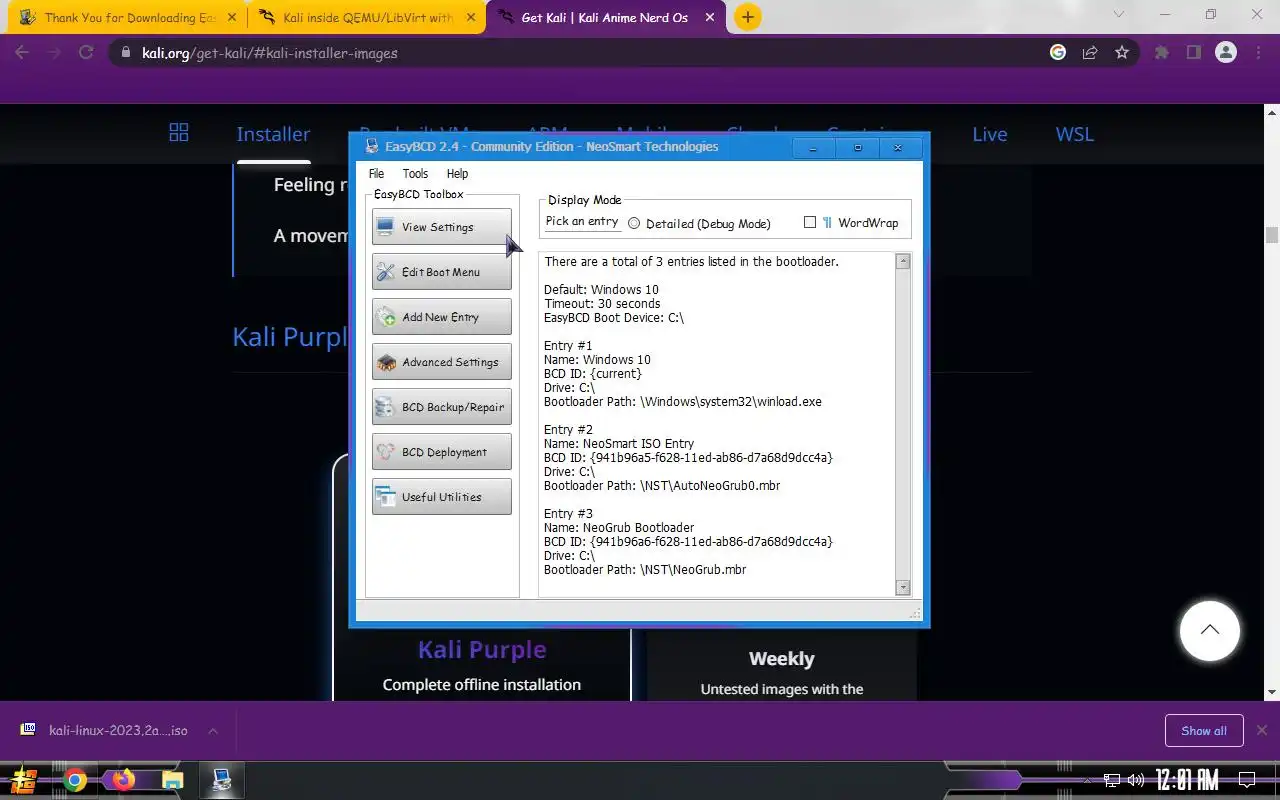Open the notification center icon
The height and width of the screenshot is (800, 1280).
[x=1247, y=780]
